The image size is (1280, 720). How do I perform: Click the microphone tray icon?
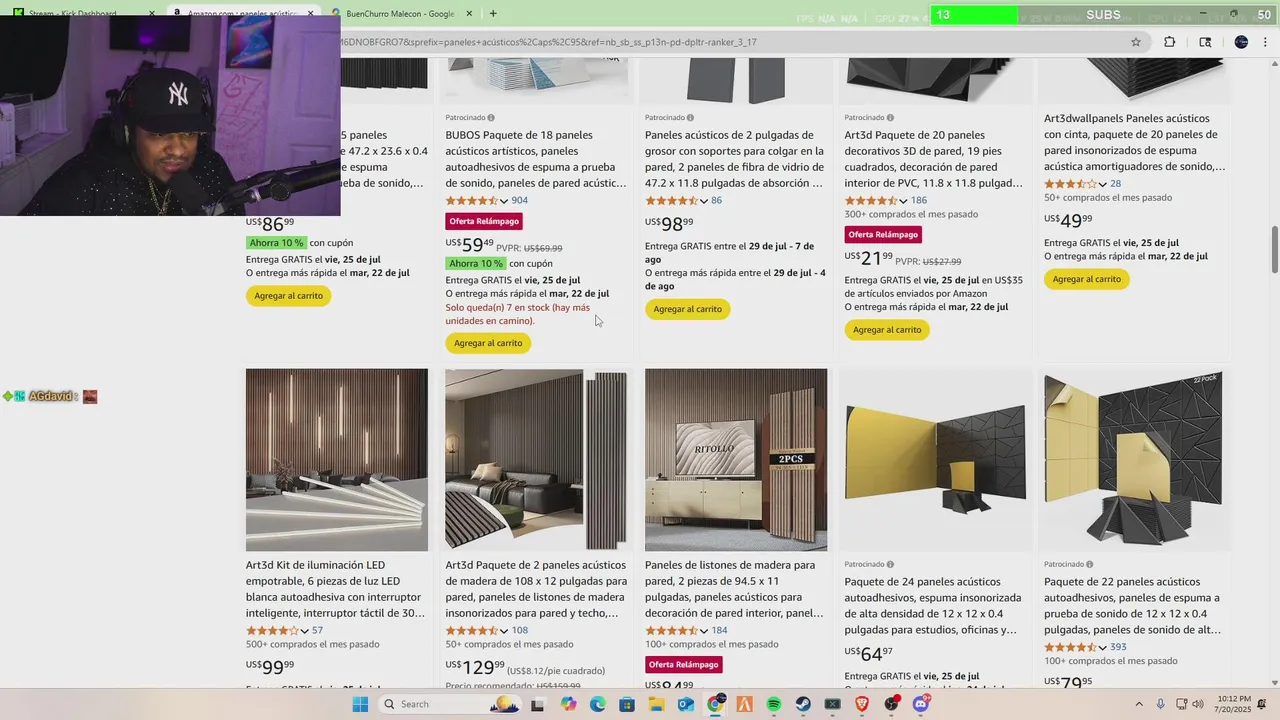1160,704
